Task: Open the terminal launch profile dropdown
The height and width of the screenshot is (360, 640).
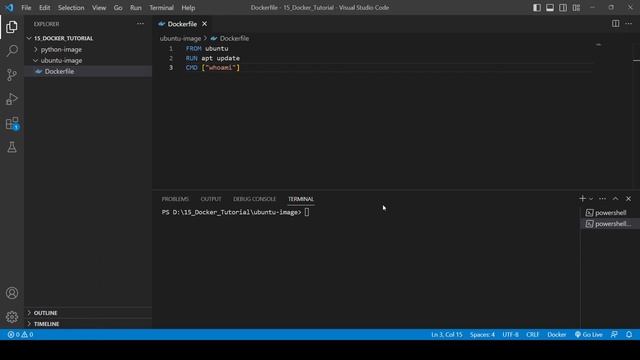Action: 591,199
